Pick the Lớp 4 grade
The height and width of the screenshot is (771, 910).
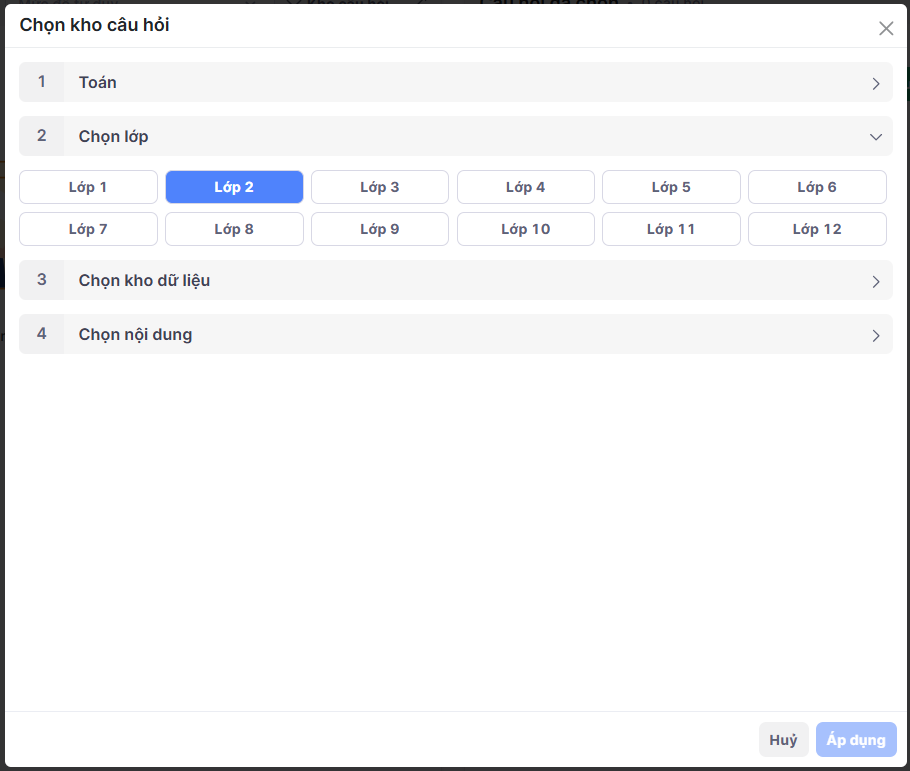coord(525,187)
